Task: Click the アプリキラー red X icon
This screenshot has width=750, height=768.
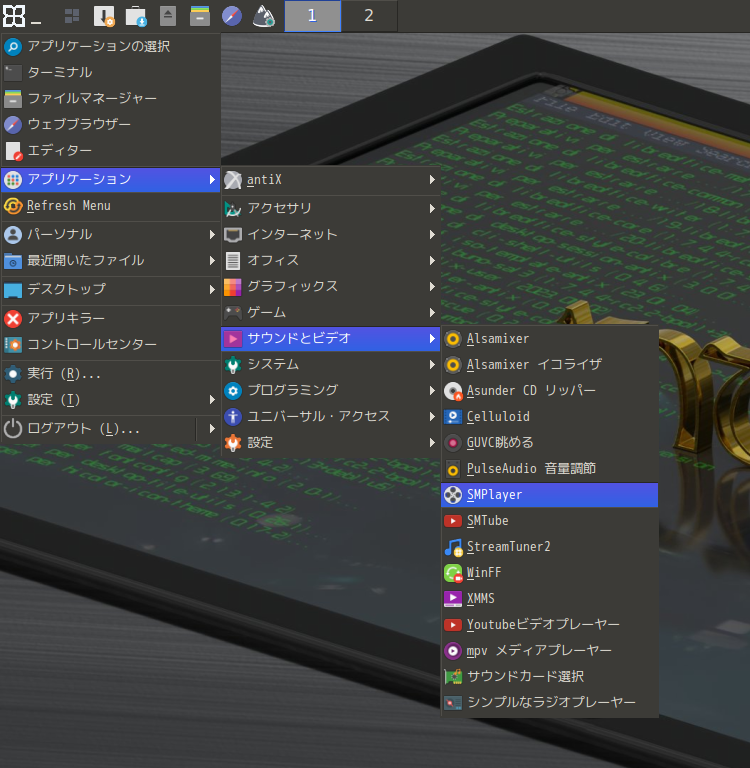Action: [x=13, y=319]
